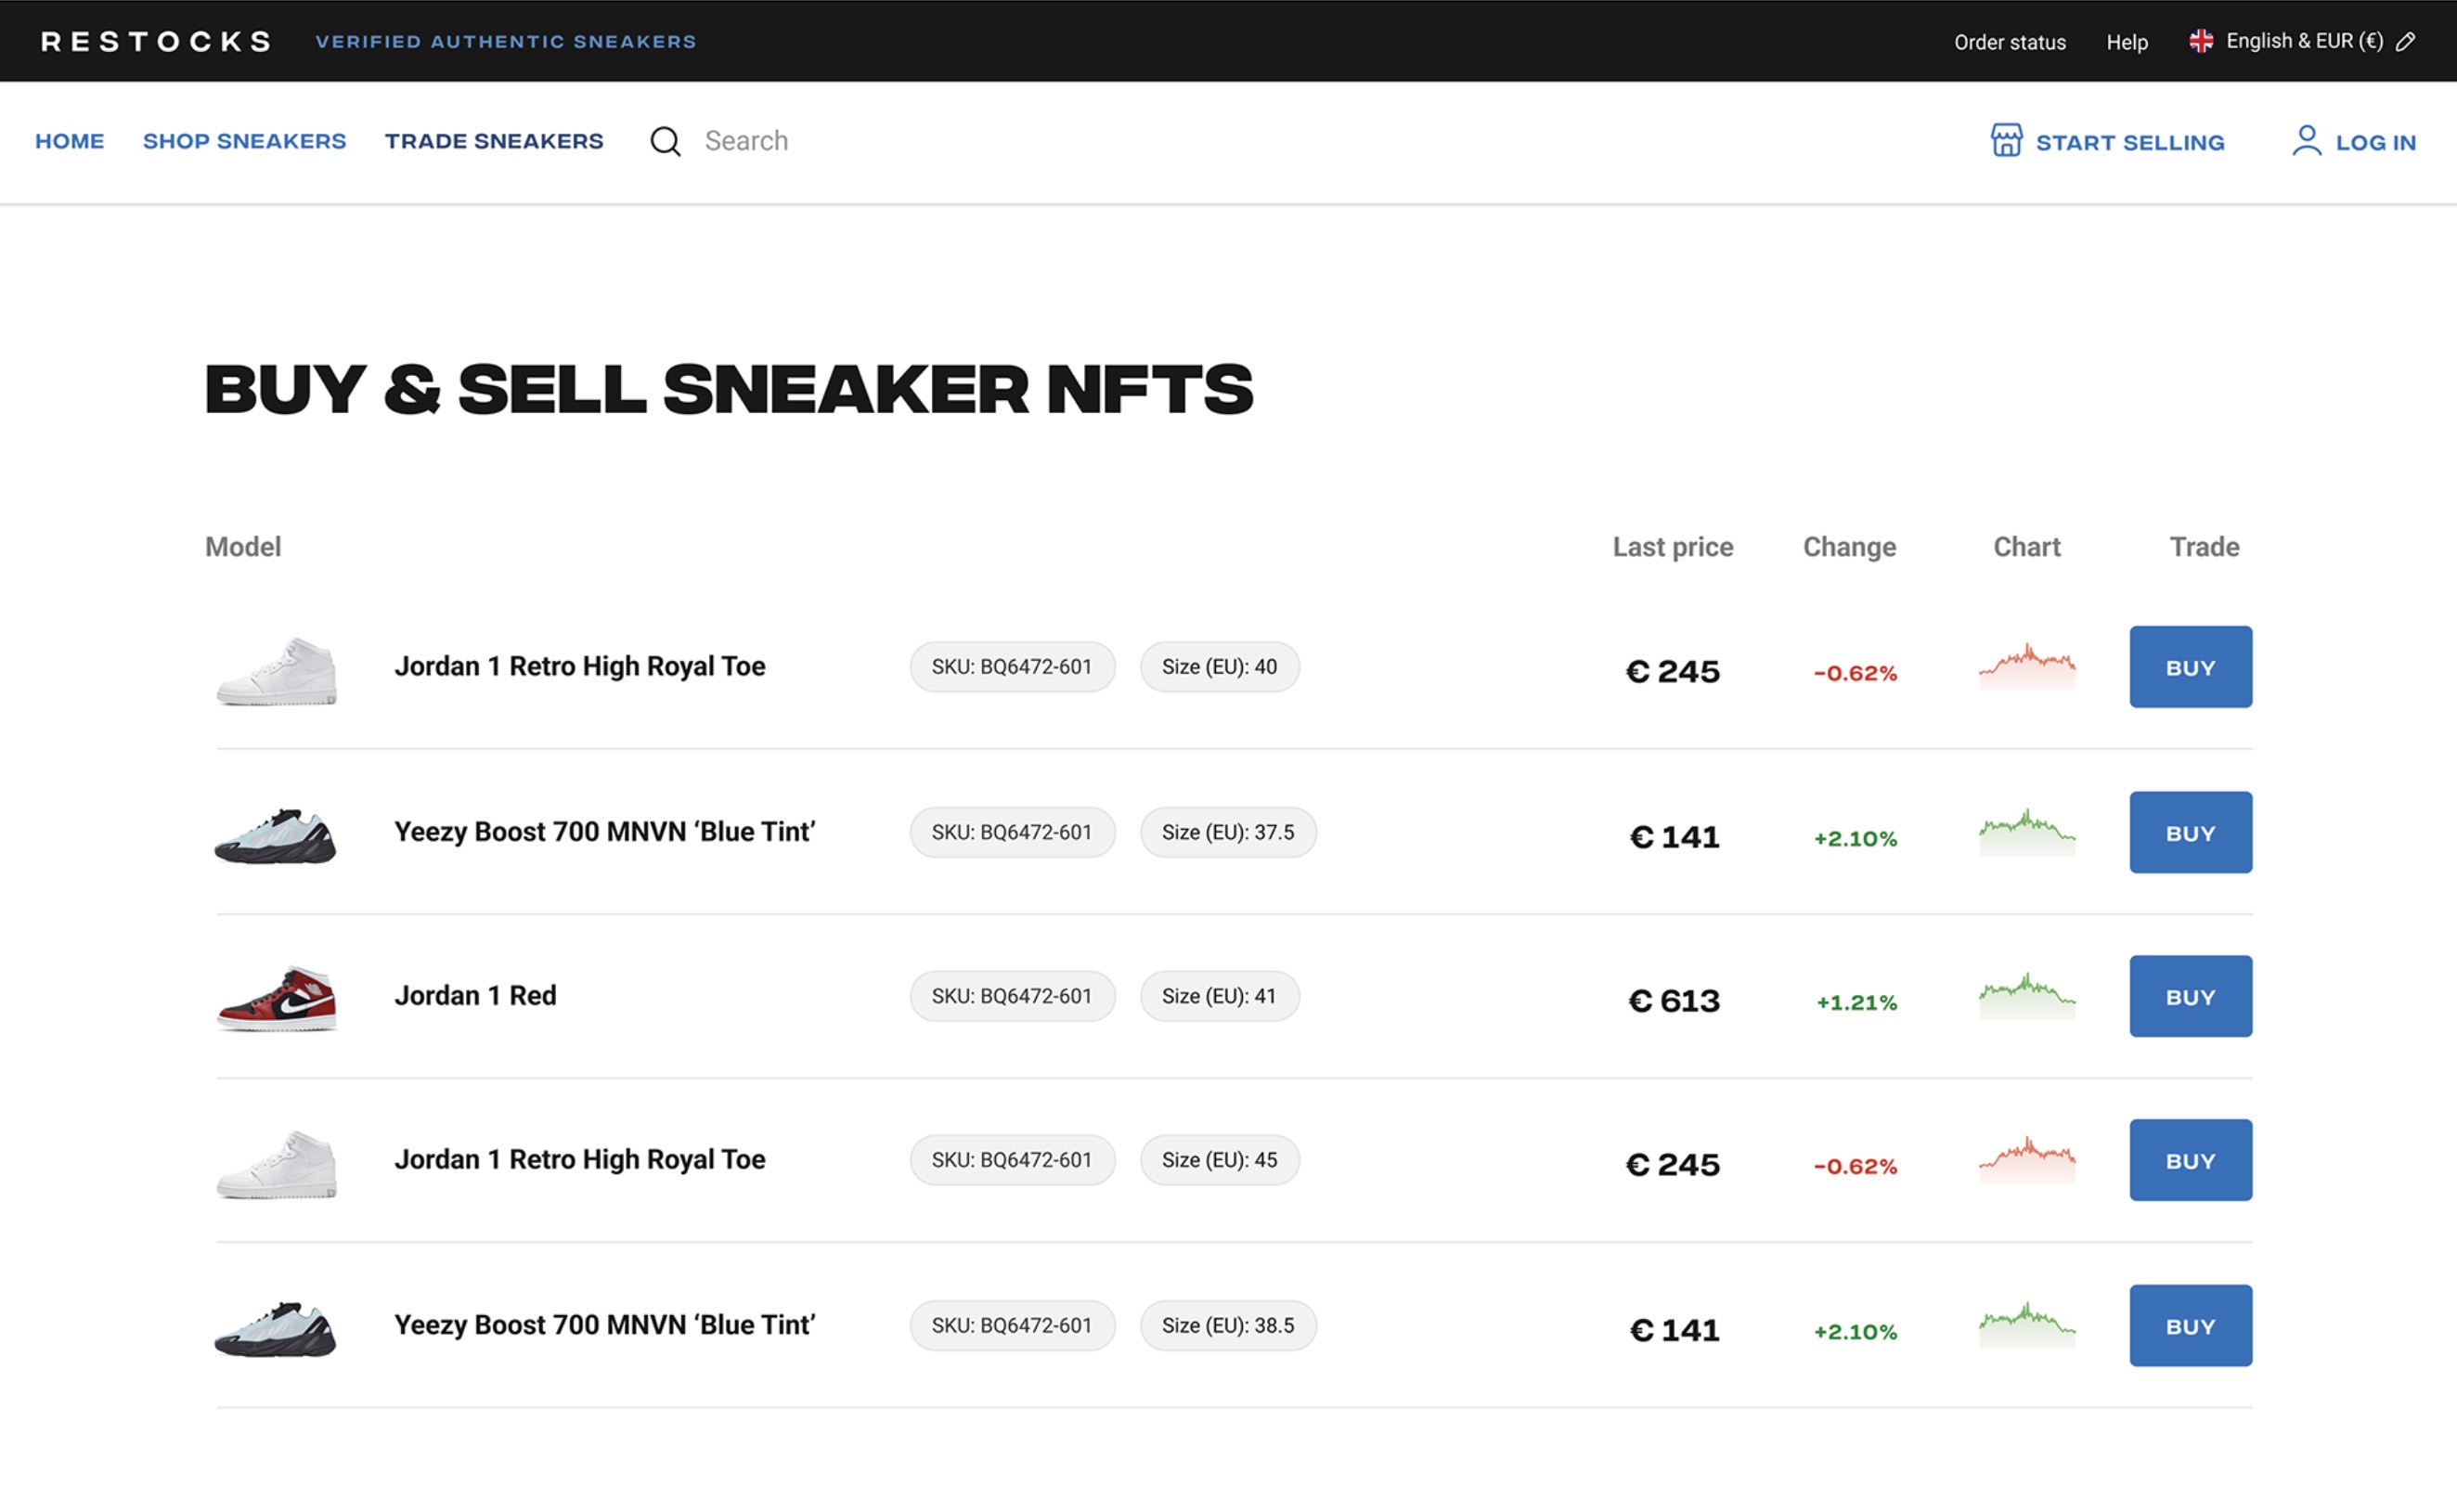The height and width of the screenshot is (1512, 2457).
Task: Click the search magnifier icon
Action: [665, 141]
